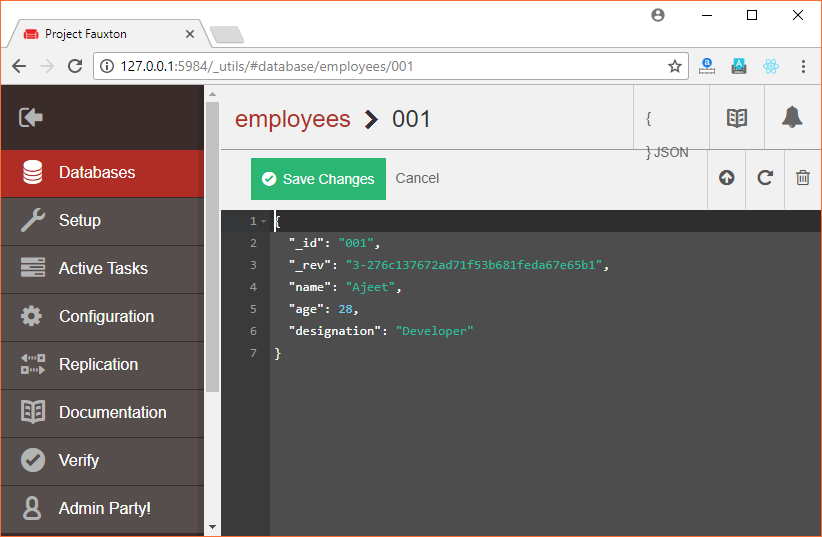This screenshot has width=822, height=537.
Task: Delete document with trash icon
Action: 803,178
